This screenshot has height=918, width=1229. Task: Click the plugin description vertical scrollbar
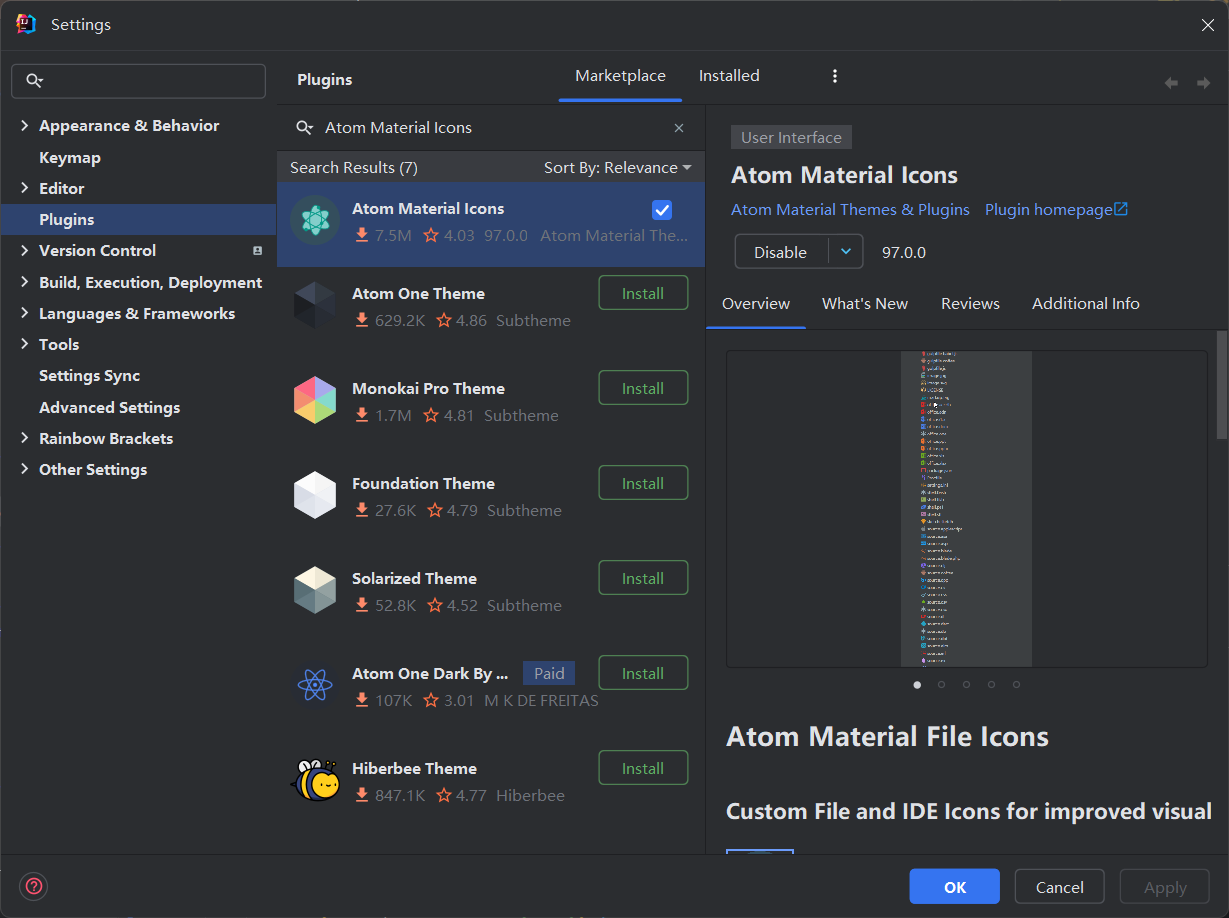tap(1221, 385)
